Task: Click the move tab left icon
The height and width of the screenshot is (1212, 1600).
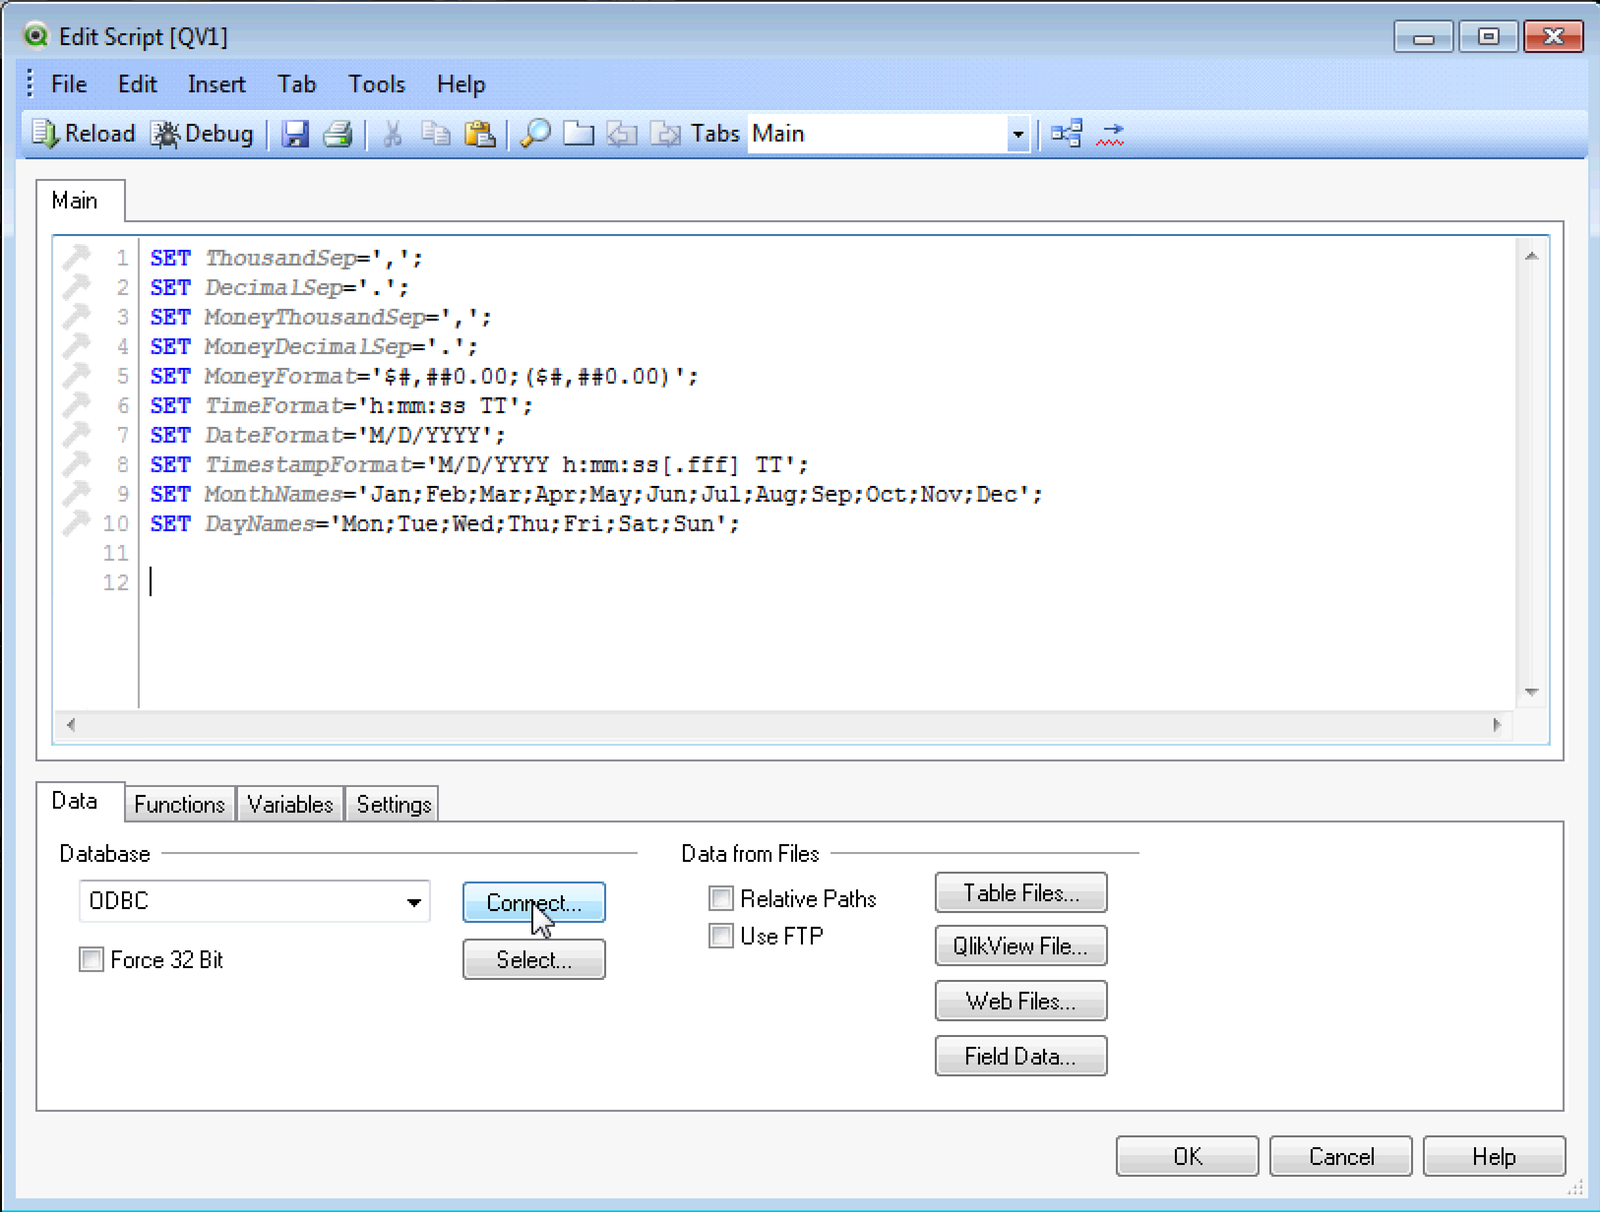Action: coord(622,134)
